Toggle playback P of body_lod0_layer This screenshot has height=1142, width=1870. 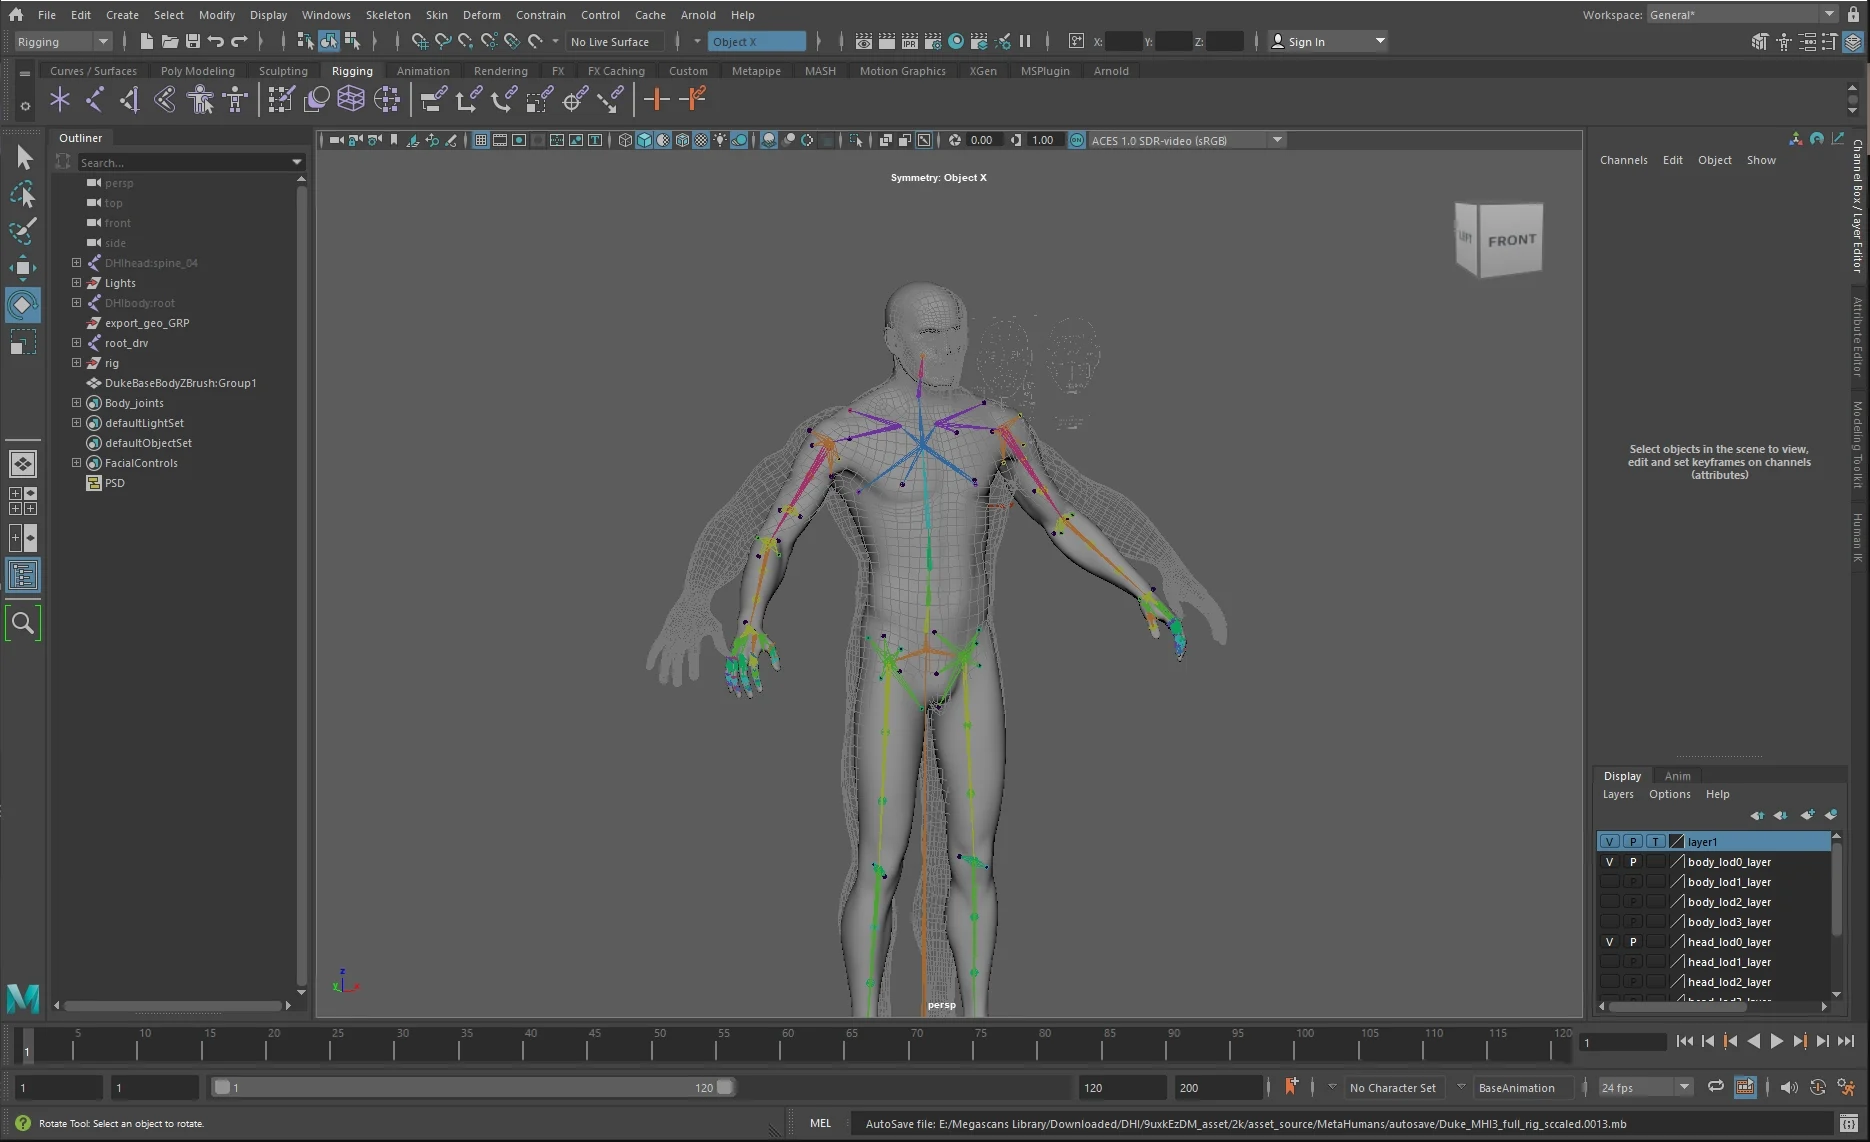(1633, 862)
